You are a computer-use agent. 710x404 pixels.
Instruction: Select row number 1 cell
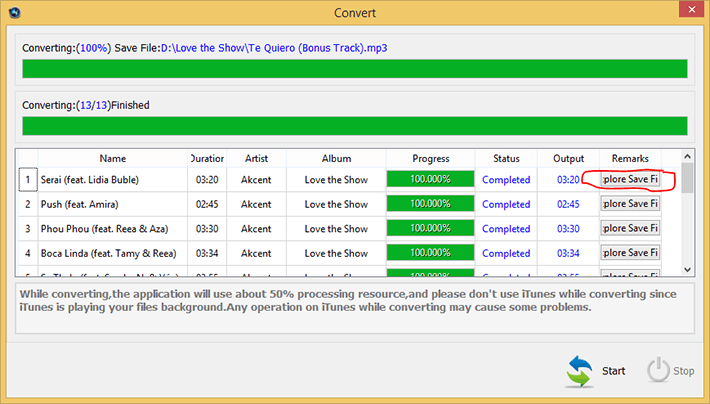pyautogui.click(x=28, y=180)
